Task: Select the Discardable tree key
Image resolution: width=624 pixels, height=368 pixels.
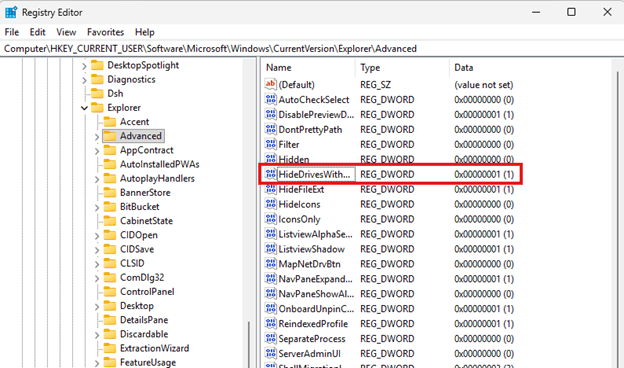Action: 144,334
